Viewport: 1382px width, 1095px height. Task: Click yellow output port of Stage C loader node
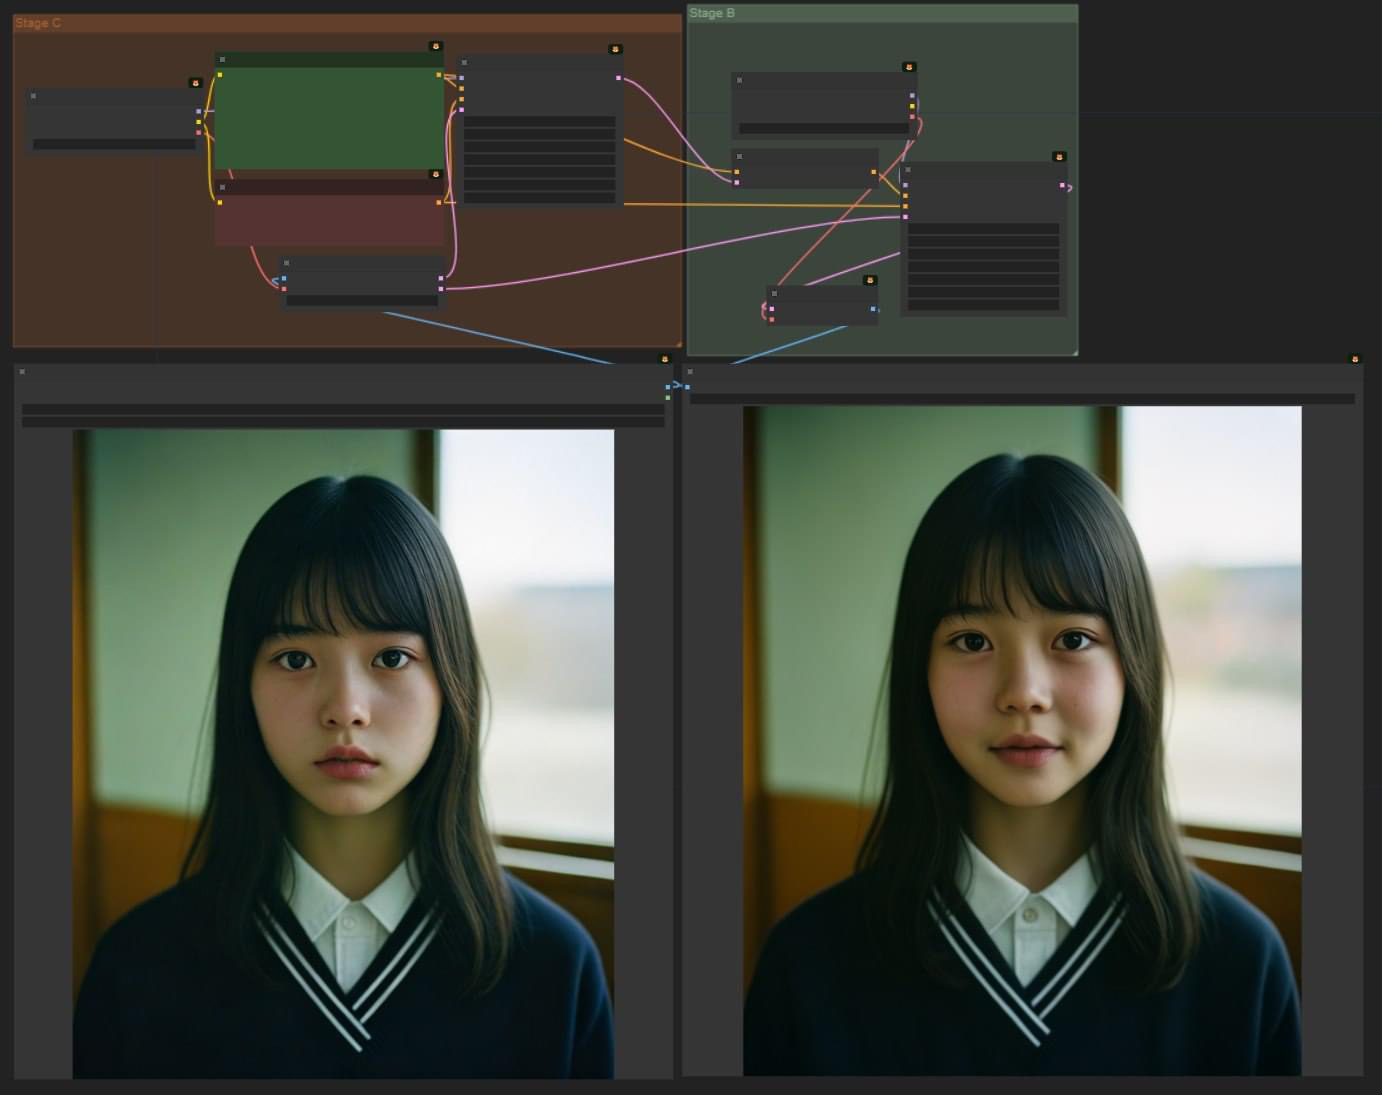(199, 122)
